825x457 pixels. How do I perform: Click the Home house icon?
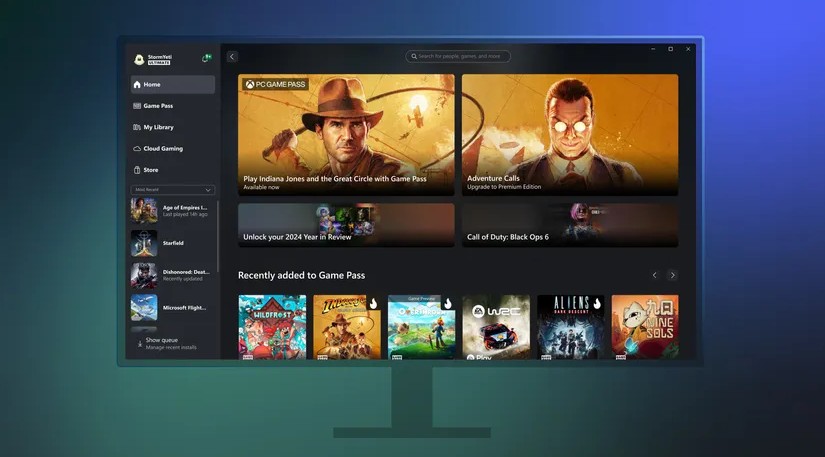click(137, 85)
